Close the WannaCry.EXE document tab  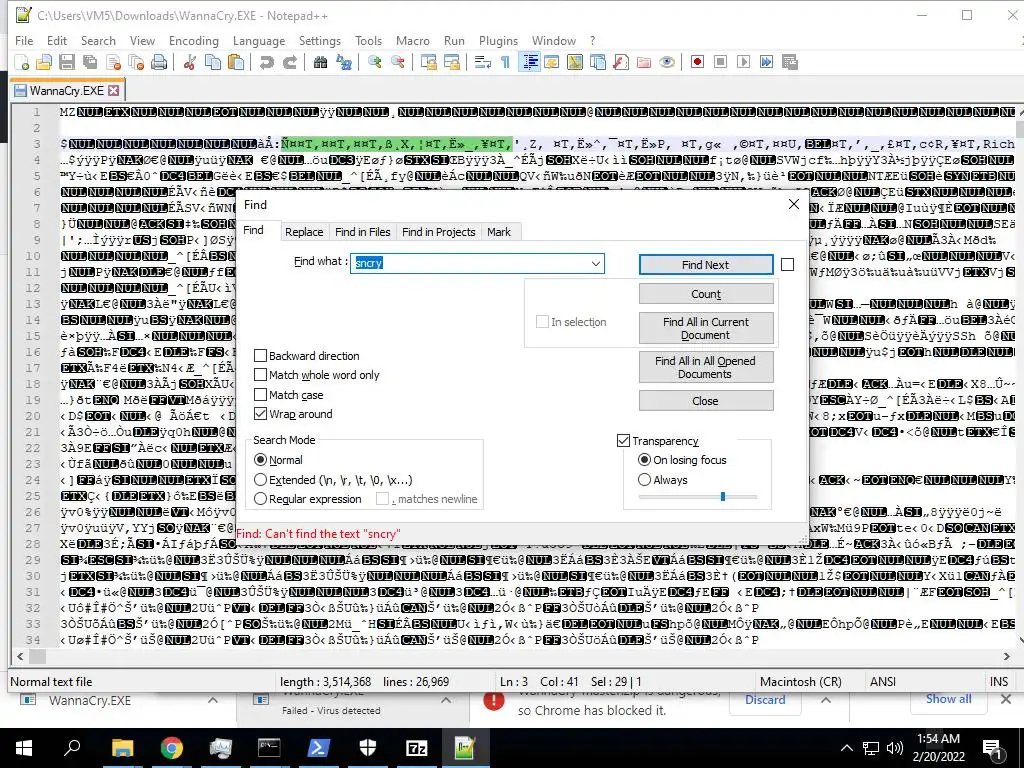click(x=114, y=90)
